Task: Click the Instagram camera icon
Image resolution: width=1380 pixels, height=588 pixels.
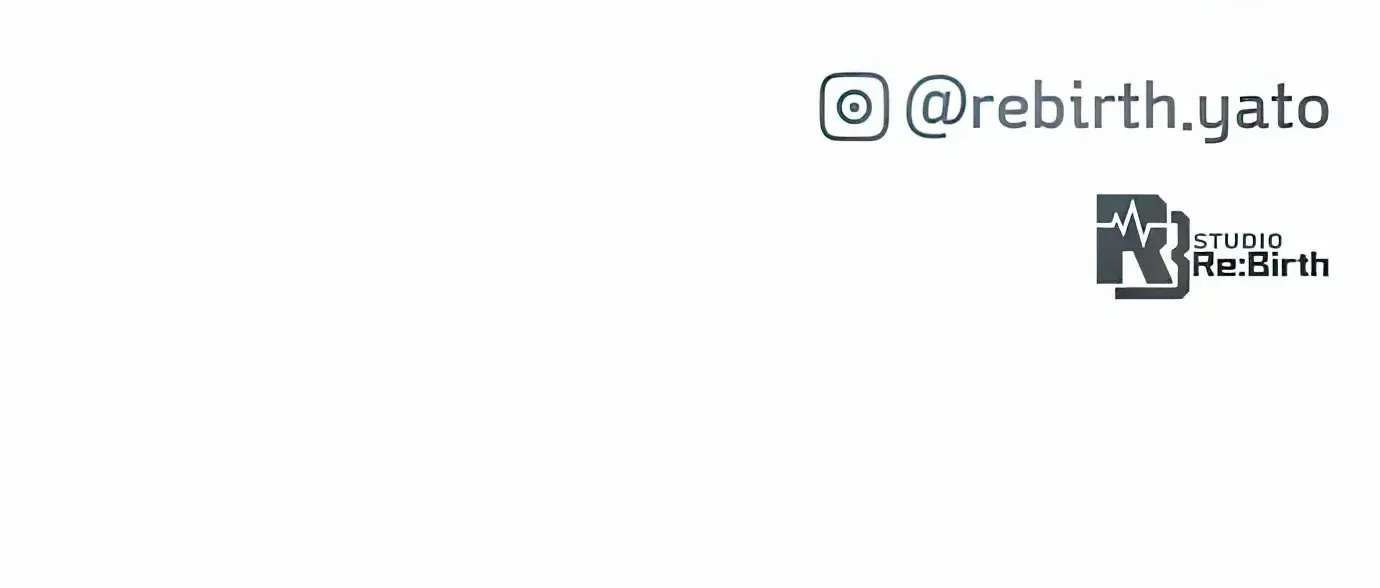Action: coord(854,106)
